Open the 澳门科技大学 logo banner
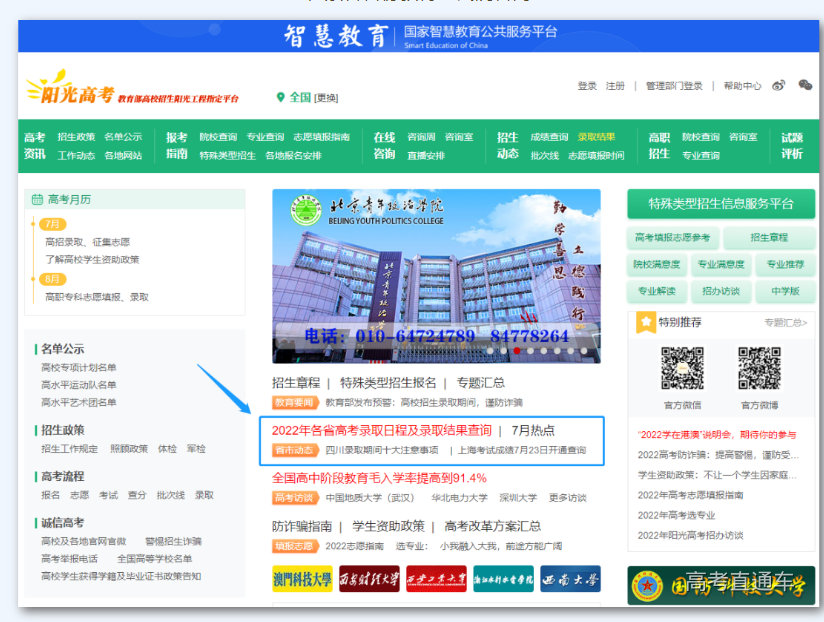Viewport: 824px width, 622px height. tap(302, 579)
